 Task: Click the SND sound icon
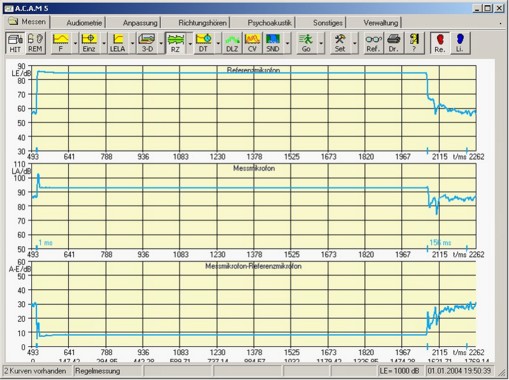273,43
